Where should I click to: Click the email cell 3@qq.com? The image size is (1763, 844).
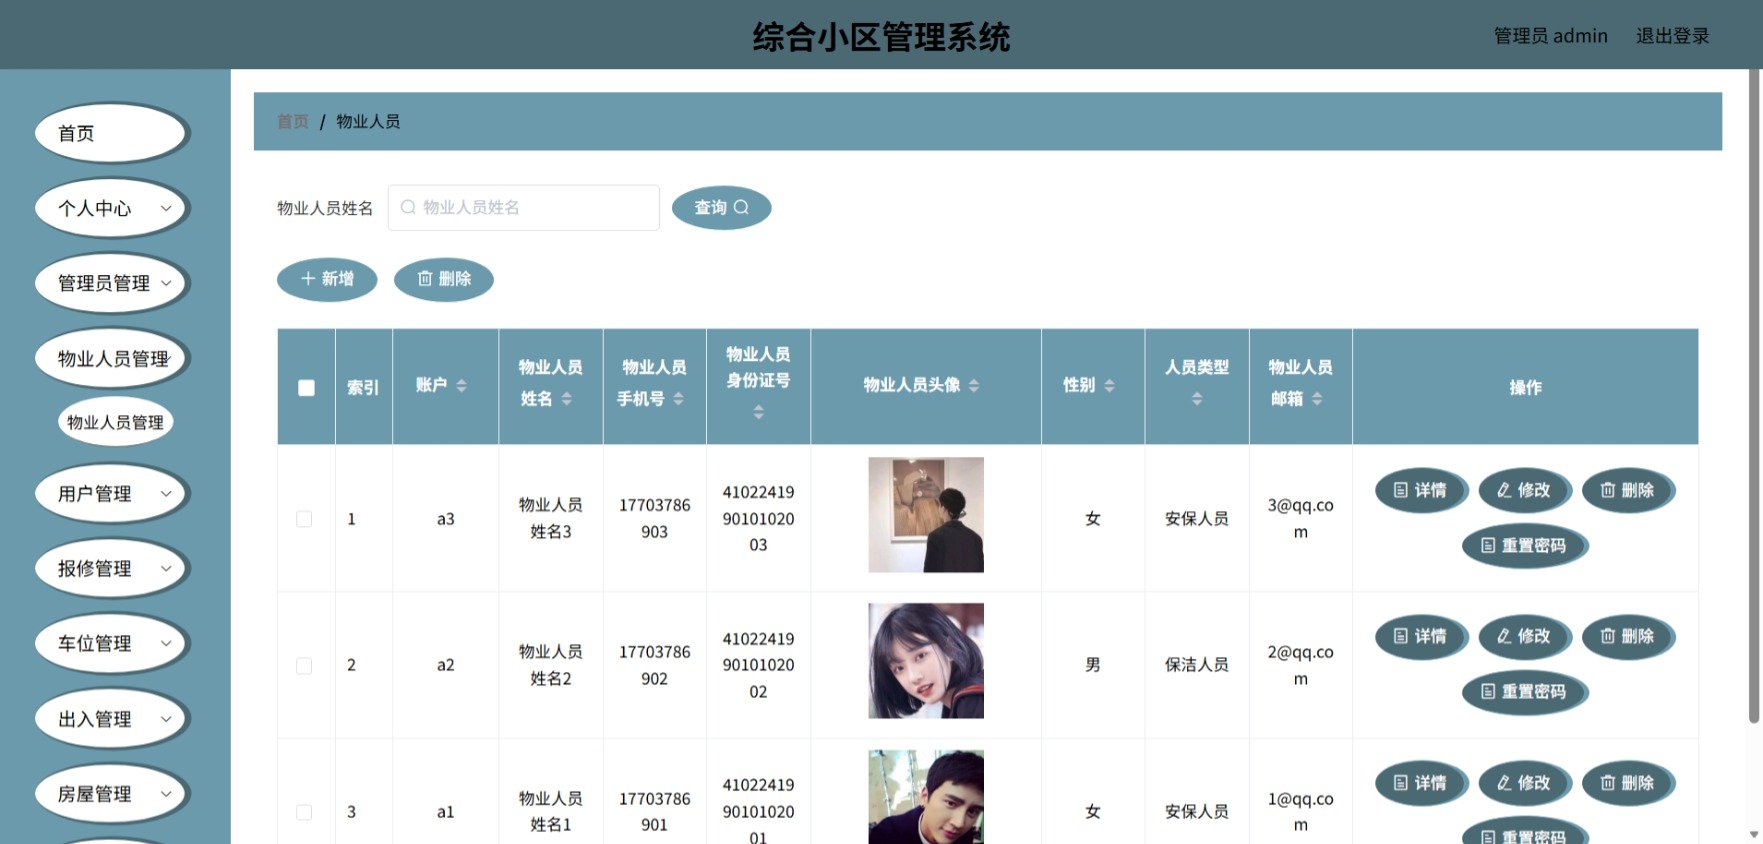click(x=1300, y=519)
